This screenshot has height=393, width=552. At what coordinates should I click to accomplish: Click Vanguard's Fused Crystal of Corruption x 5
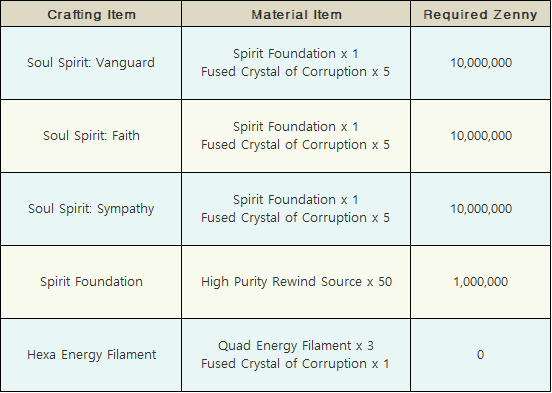click(x=296, y=72)
